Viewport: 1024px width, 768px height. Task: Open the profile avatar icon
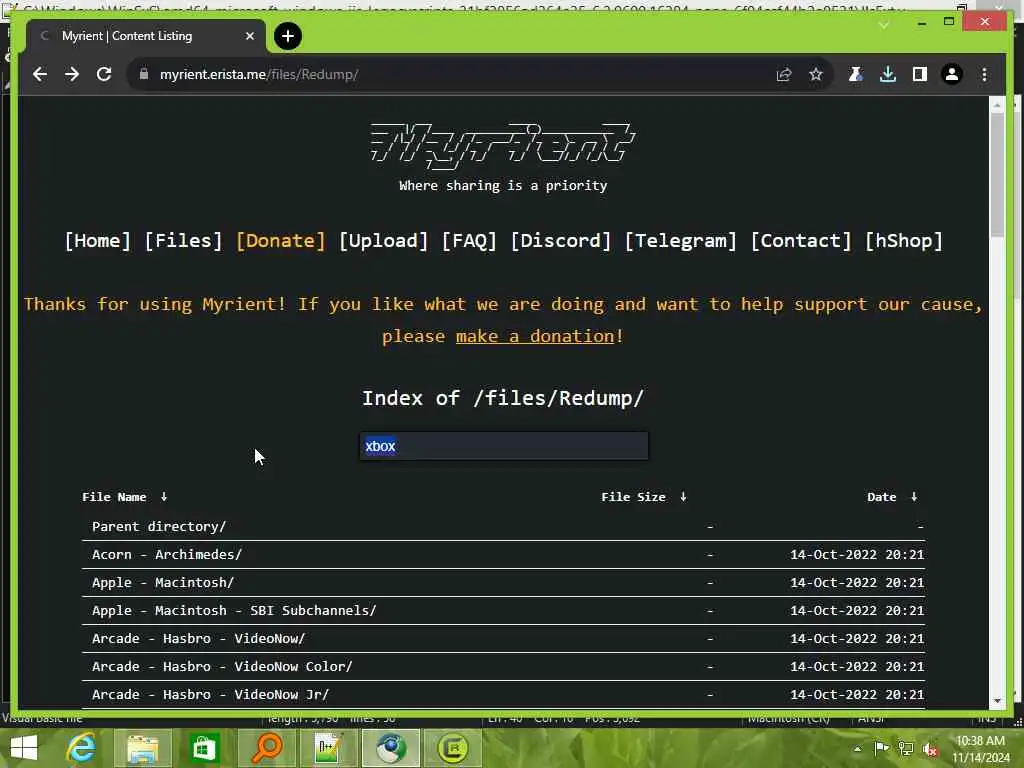click(x=952, y=74)
